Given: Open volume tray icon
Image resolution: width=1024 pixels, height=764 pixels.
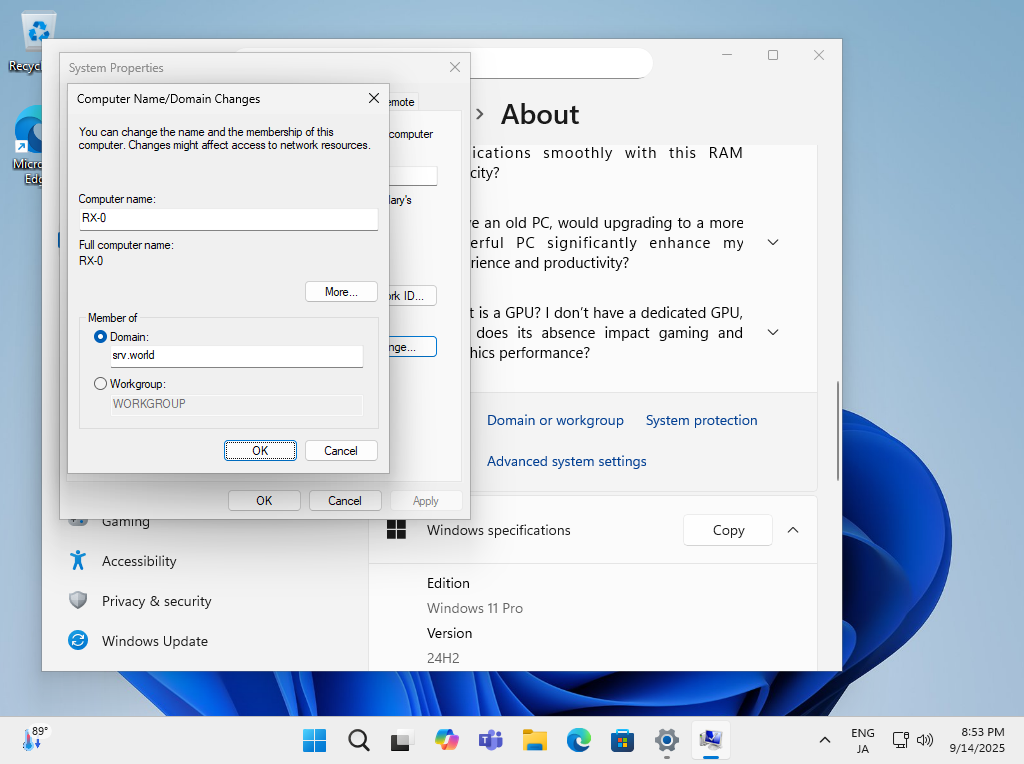Looking at the screenshot, I should 925,740.
